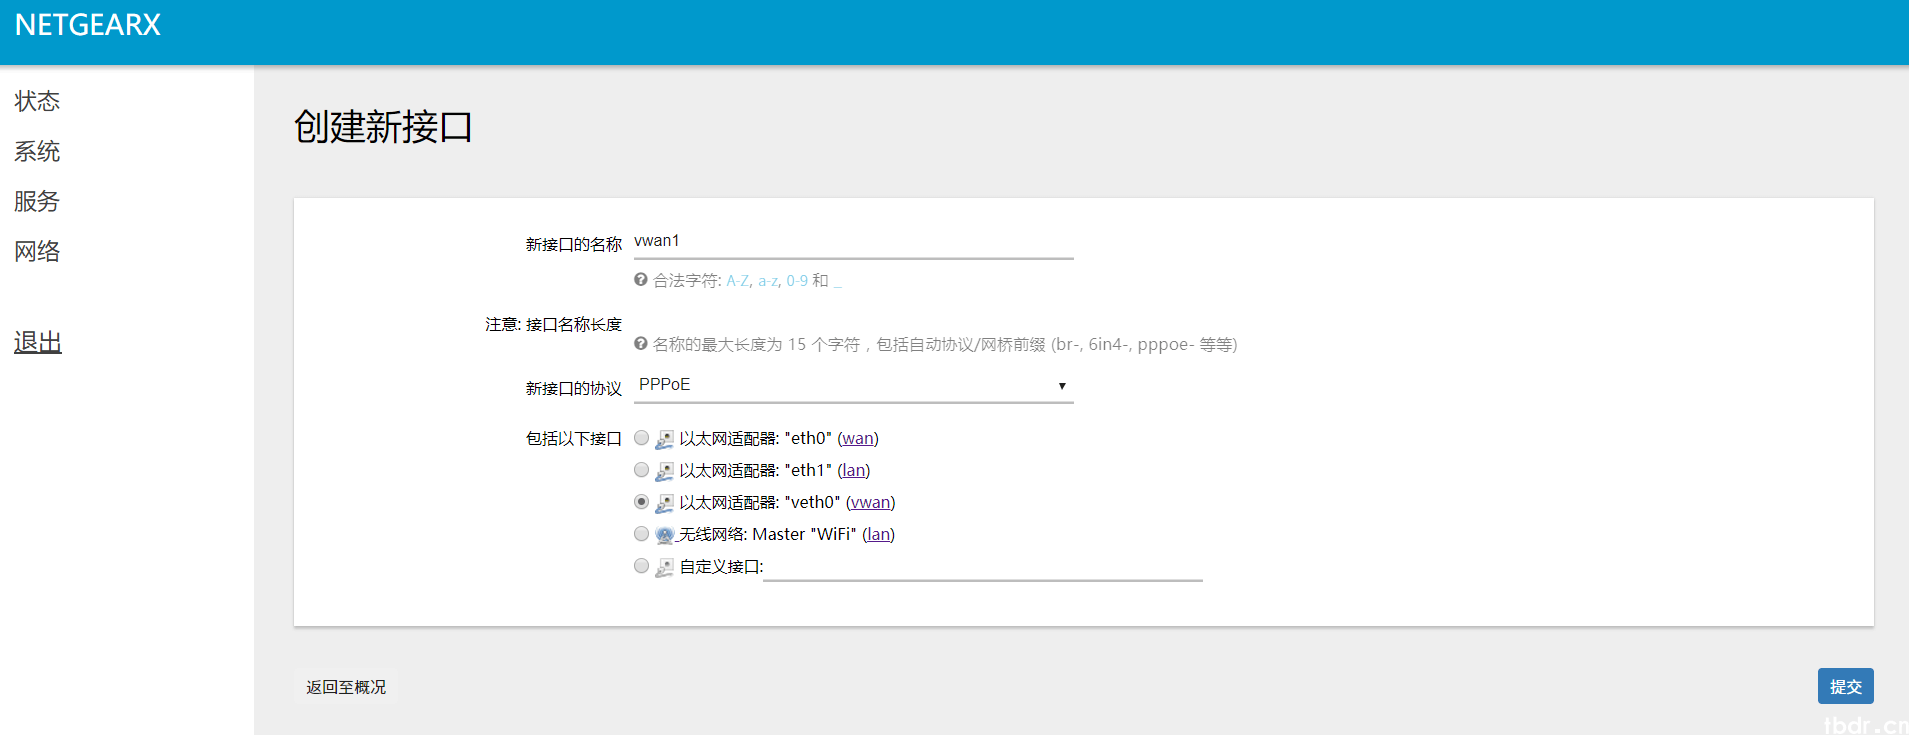This screenshot has height=735, width=1909.
Task: Click the eth0 ethernet adapter icon
Action: tap(664, 439)
